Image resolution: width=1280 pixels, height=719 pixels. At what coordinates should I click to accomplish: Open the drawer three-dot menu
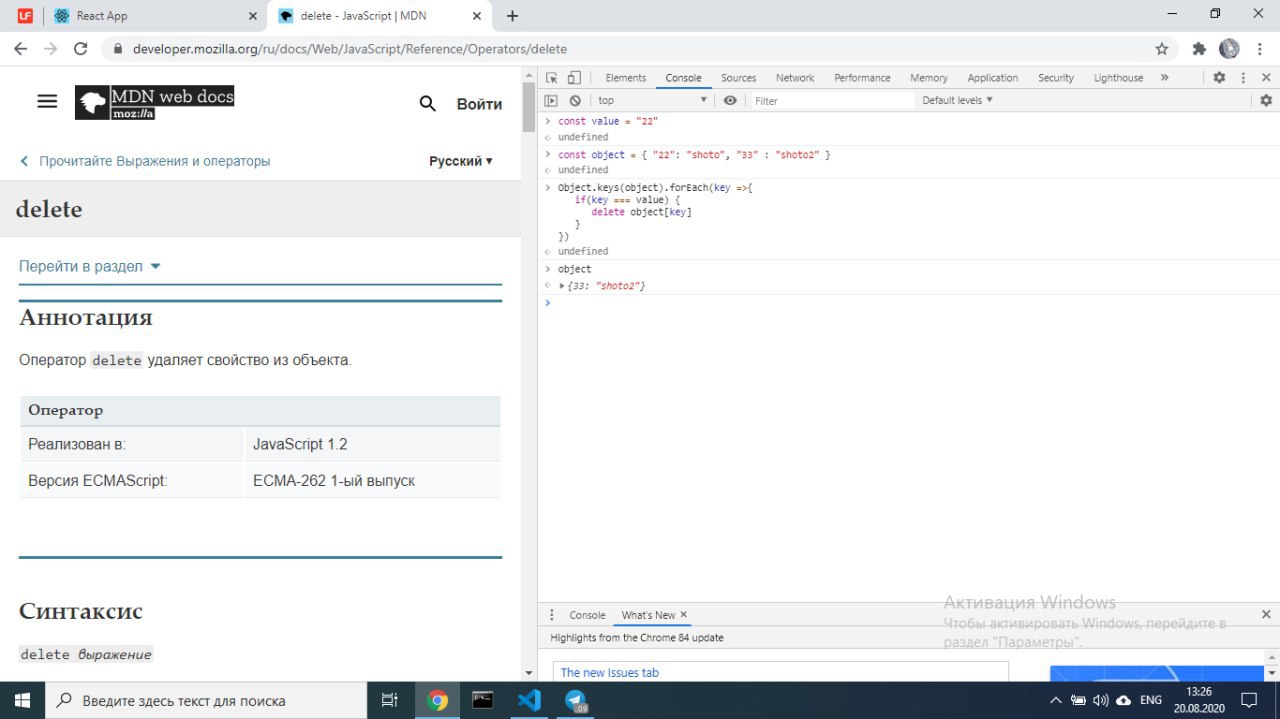(551, 615)
